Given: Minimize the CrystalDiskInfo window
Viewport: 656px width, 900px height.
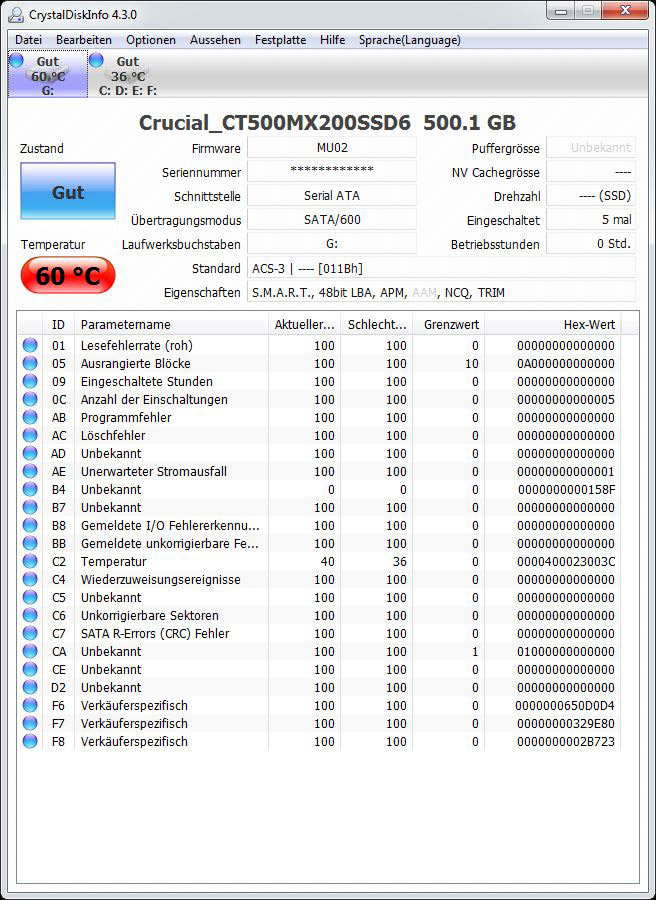Looking at the screenshot, I should pyautogui.click(x=562, y=11).
